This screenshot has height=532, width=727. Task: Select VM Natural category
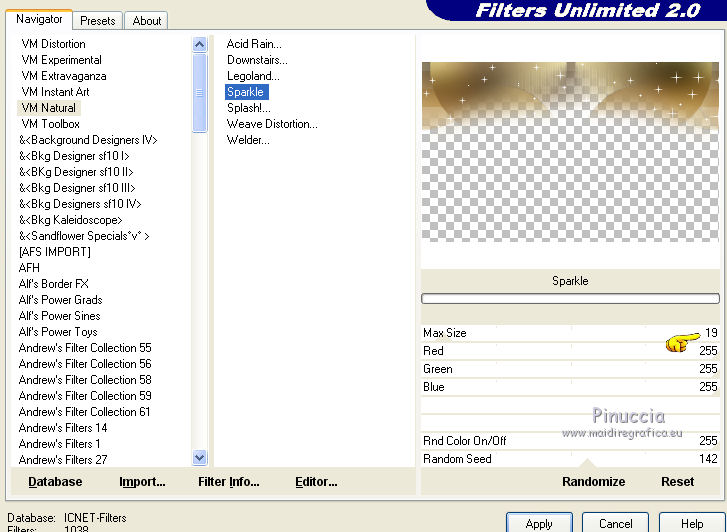click(49, 108)
